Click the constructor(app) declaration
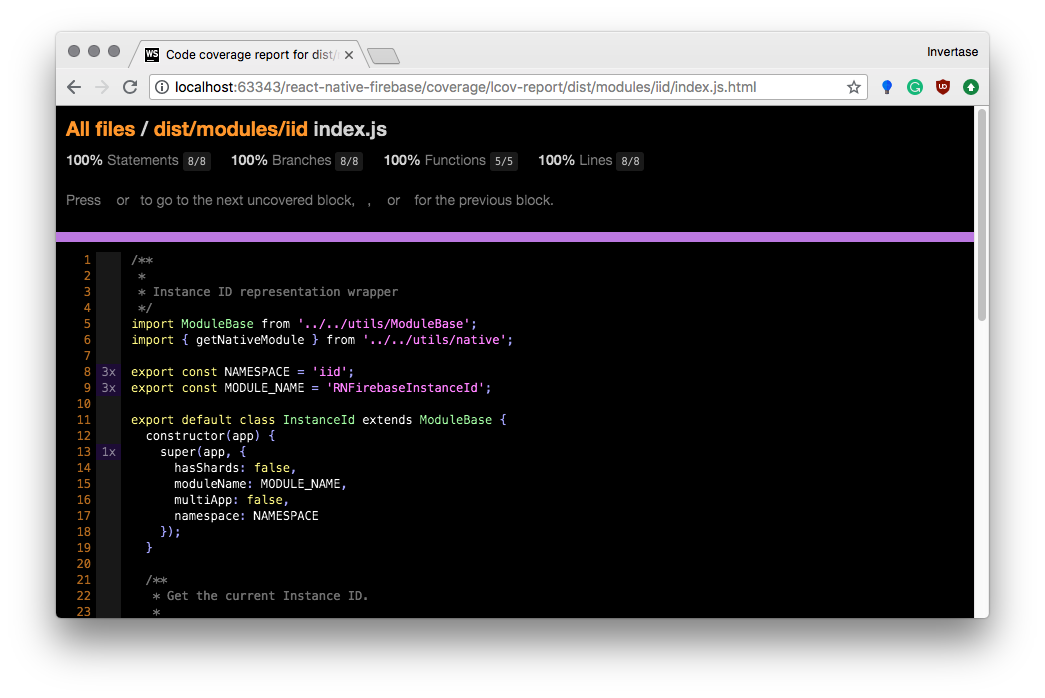The width and height of the screenshot is (1045, 698). click(x=203, y=436)
